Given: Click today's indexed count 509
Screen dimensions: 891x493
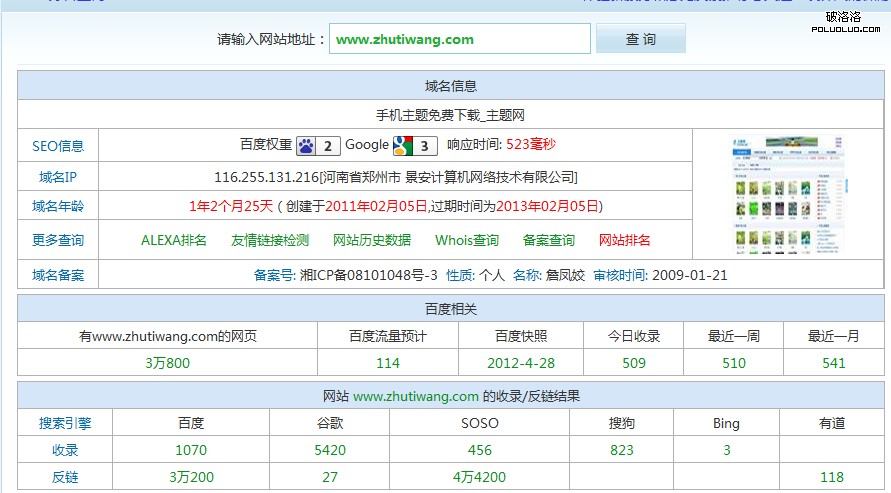Looking at the screenshot, I should [x=634, y=363].
